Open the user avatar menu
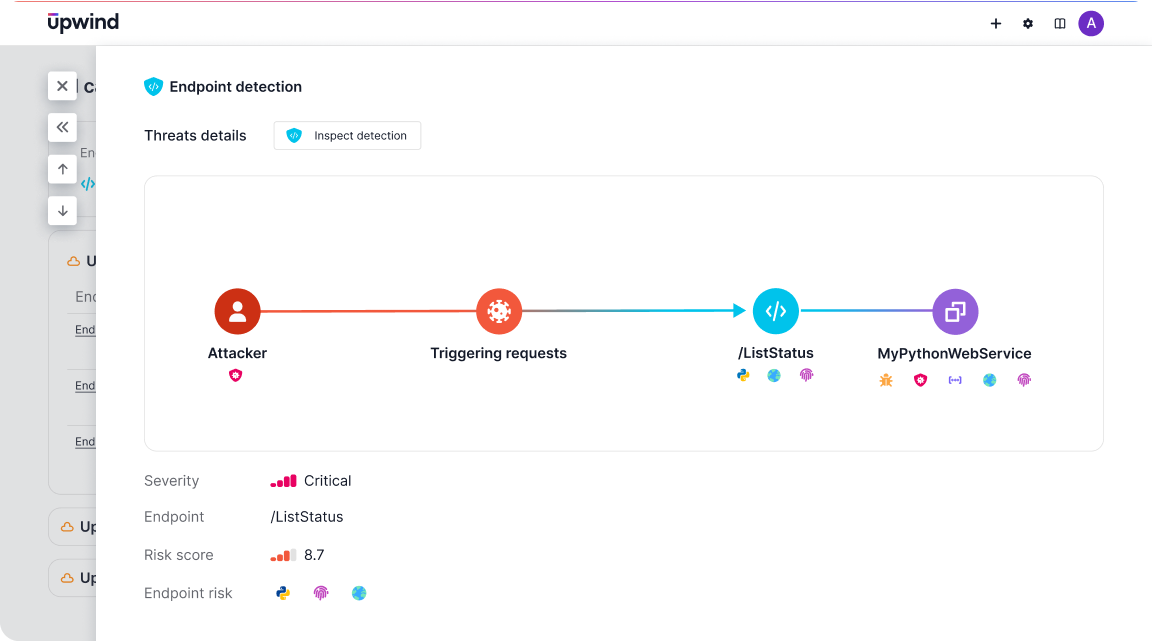This screenshot has width=1152, height=641. [1091, 24]
